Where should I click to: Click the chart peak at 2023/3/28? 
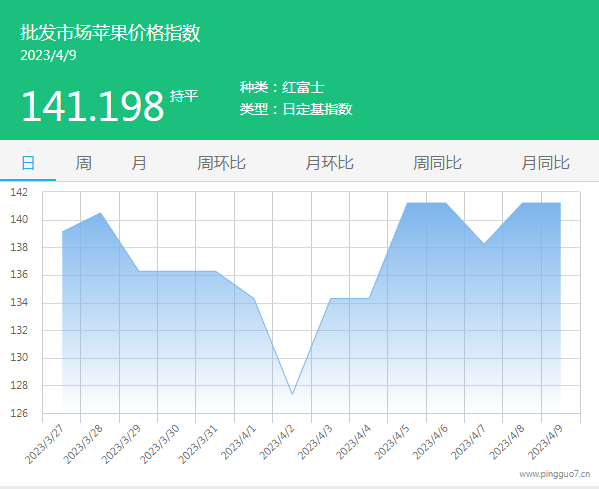coord(100,213)
